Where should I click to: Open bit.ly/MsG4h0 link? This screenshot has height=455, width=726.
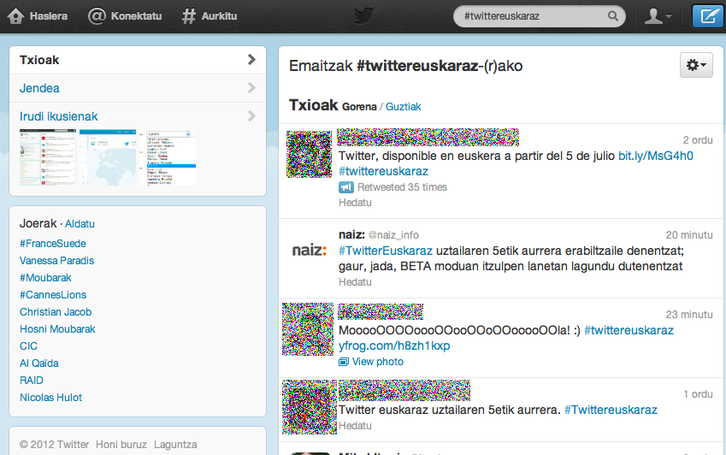click(656, 156)
